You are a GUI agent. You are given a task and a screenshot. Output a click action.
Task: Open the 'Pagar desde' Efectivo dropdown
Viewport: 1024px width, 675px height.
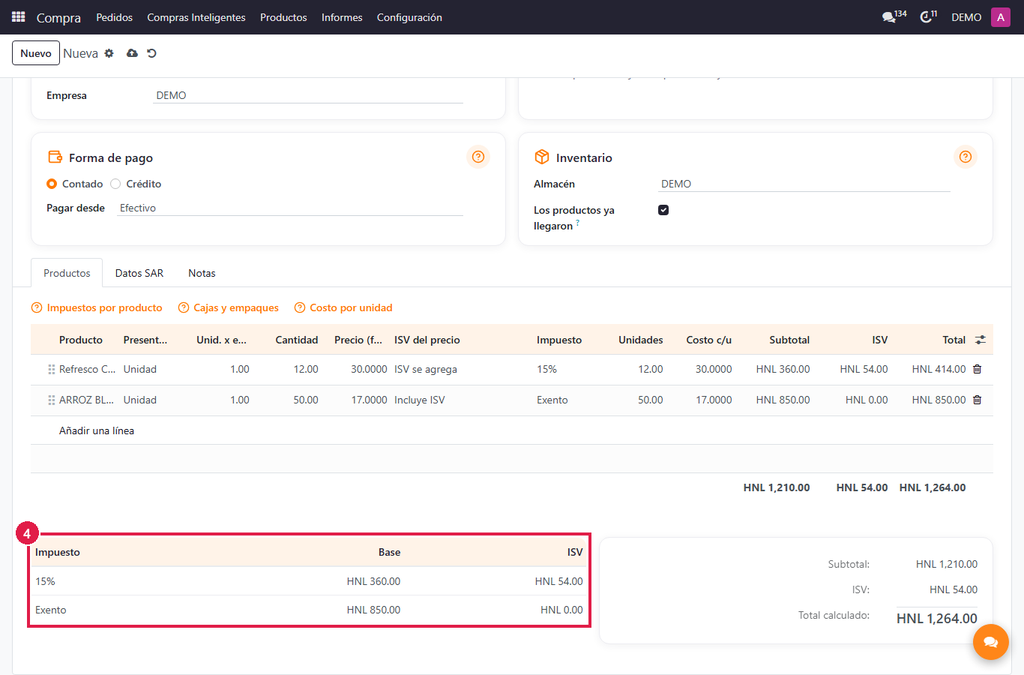[x=290, y=208]
